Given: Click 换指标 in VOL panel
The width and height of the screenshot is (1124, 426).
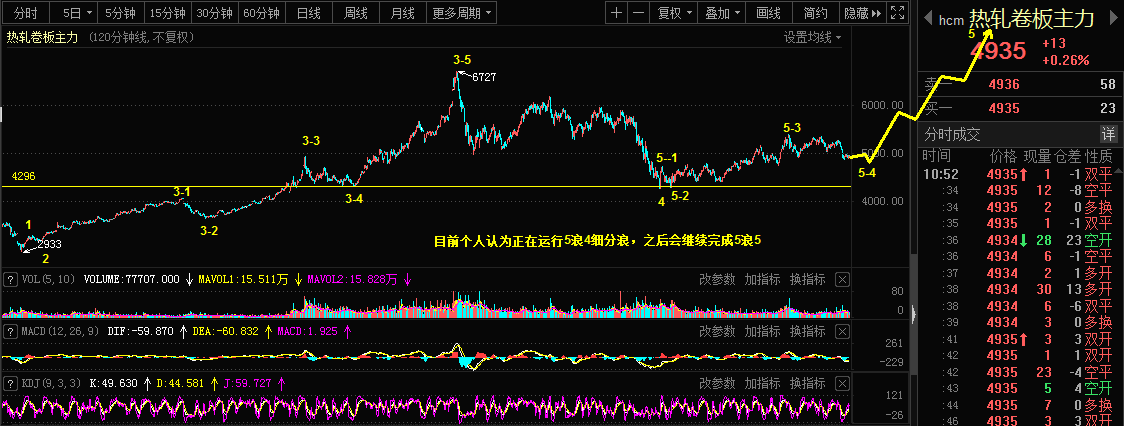Looking at the screenshot, I should [807, 279].
